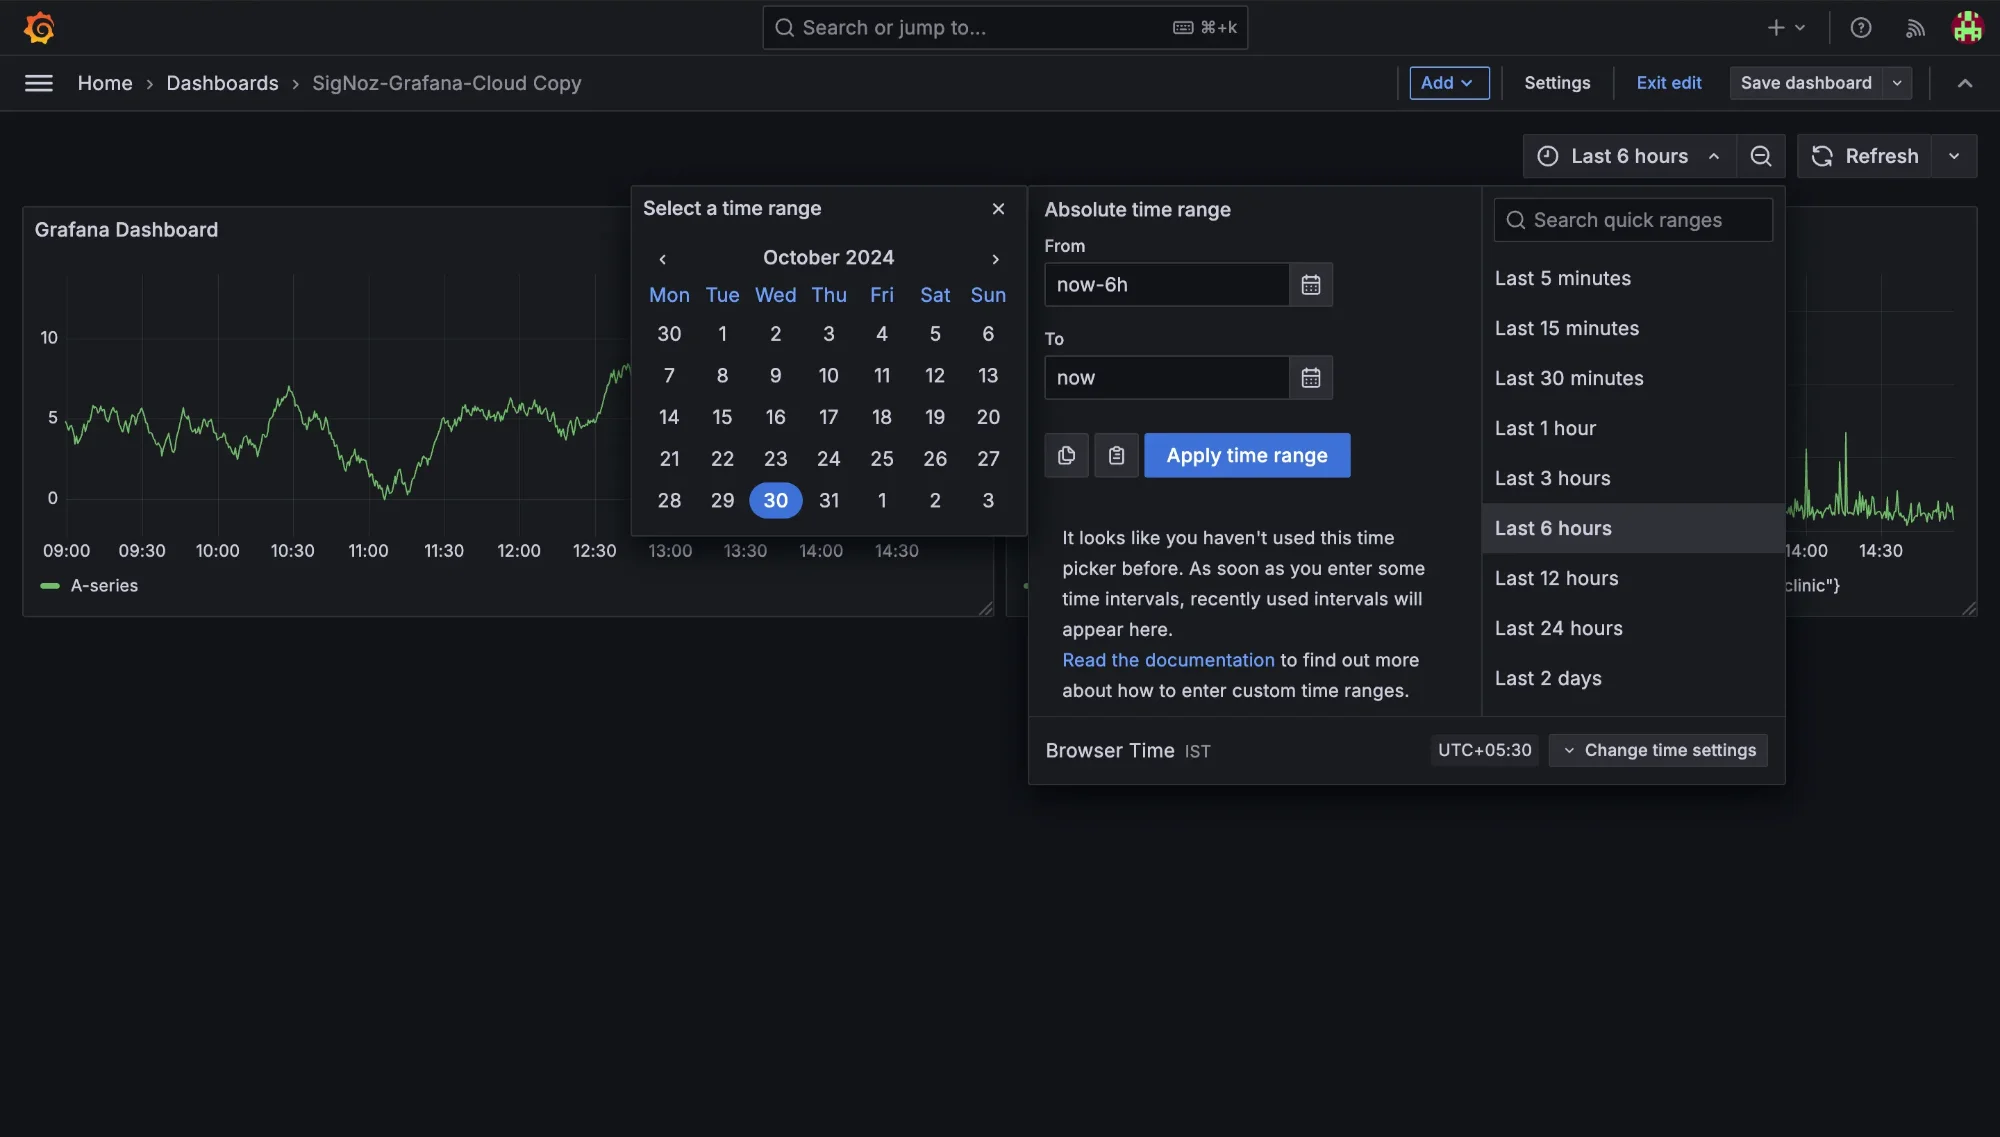Select October 30 in calendar
The image size is (2000, 1137).
click(776, 501)
